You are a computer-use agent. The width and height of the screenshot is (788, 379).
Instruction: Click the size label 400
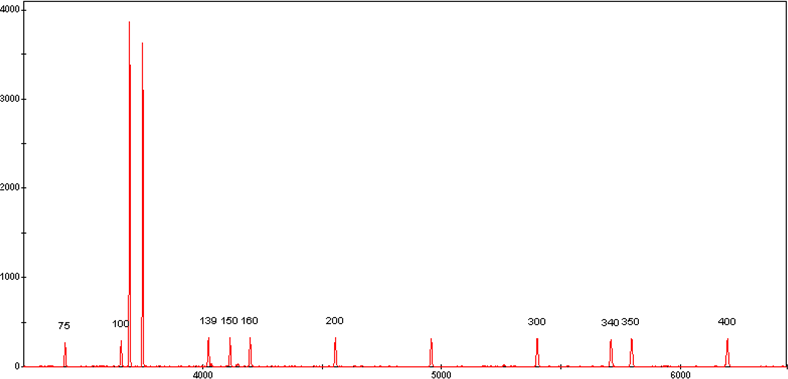(x=727, y=322)
